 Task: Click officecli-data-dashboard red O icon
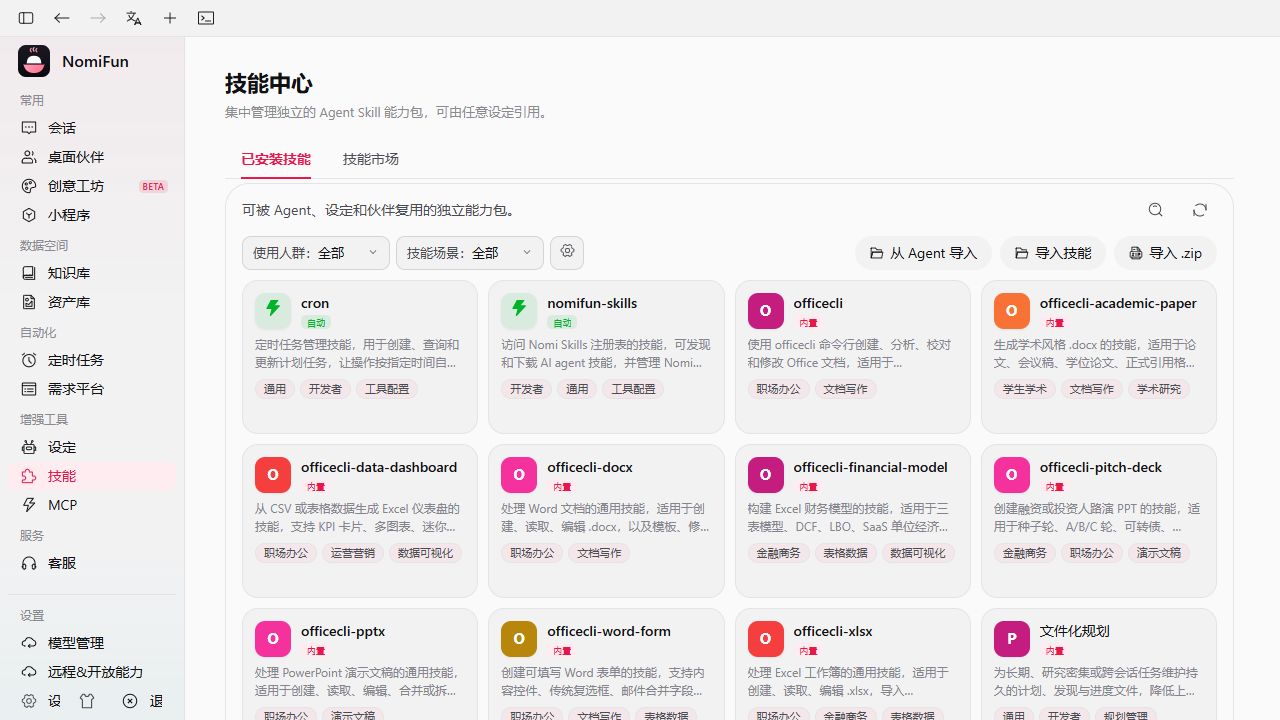[x=273, y=475]
